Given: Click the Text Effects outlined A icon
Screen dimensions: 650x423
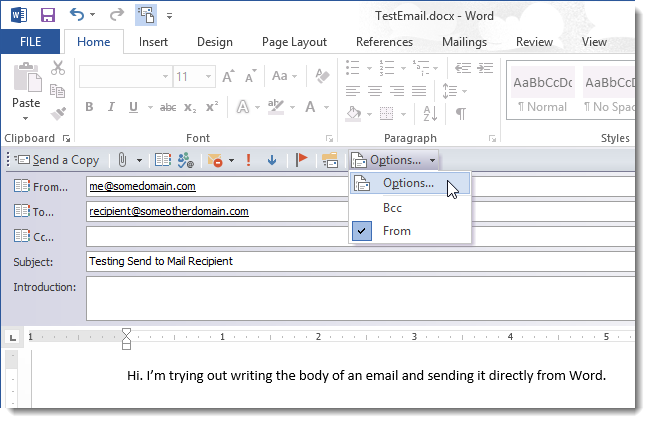Looking at the screenshot, I should (x=243, y=107).
